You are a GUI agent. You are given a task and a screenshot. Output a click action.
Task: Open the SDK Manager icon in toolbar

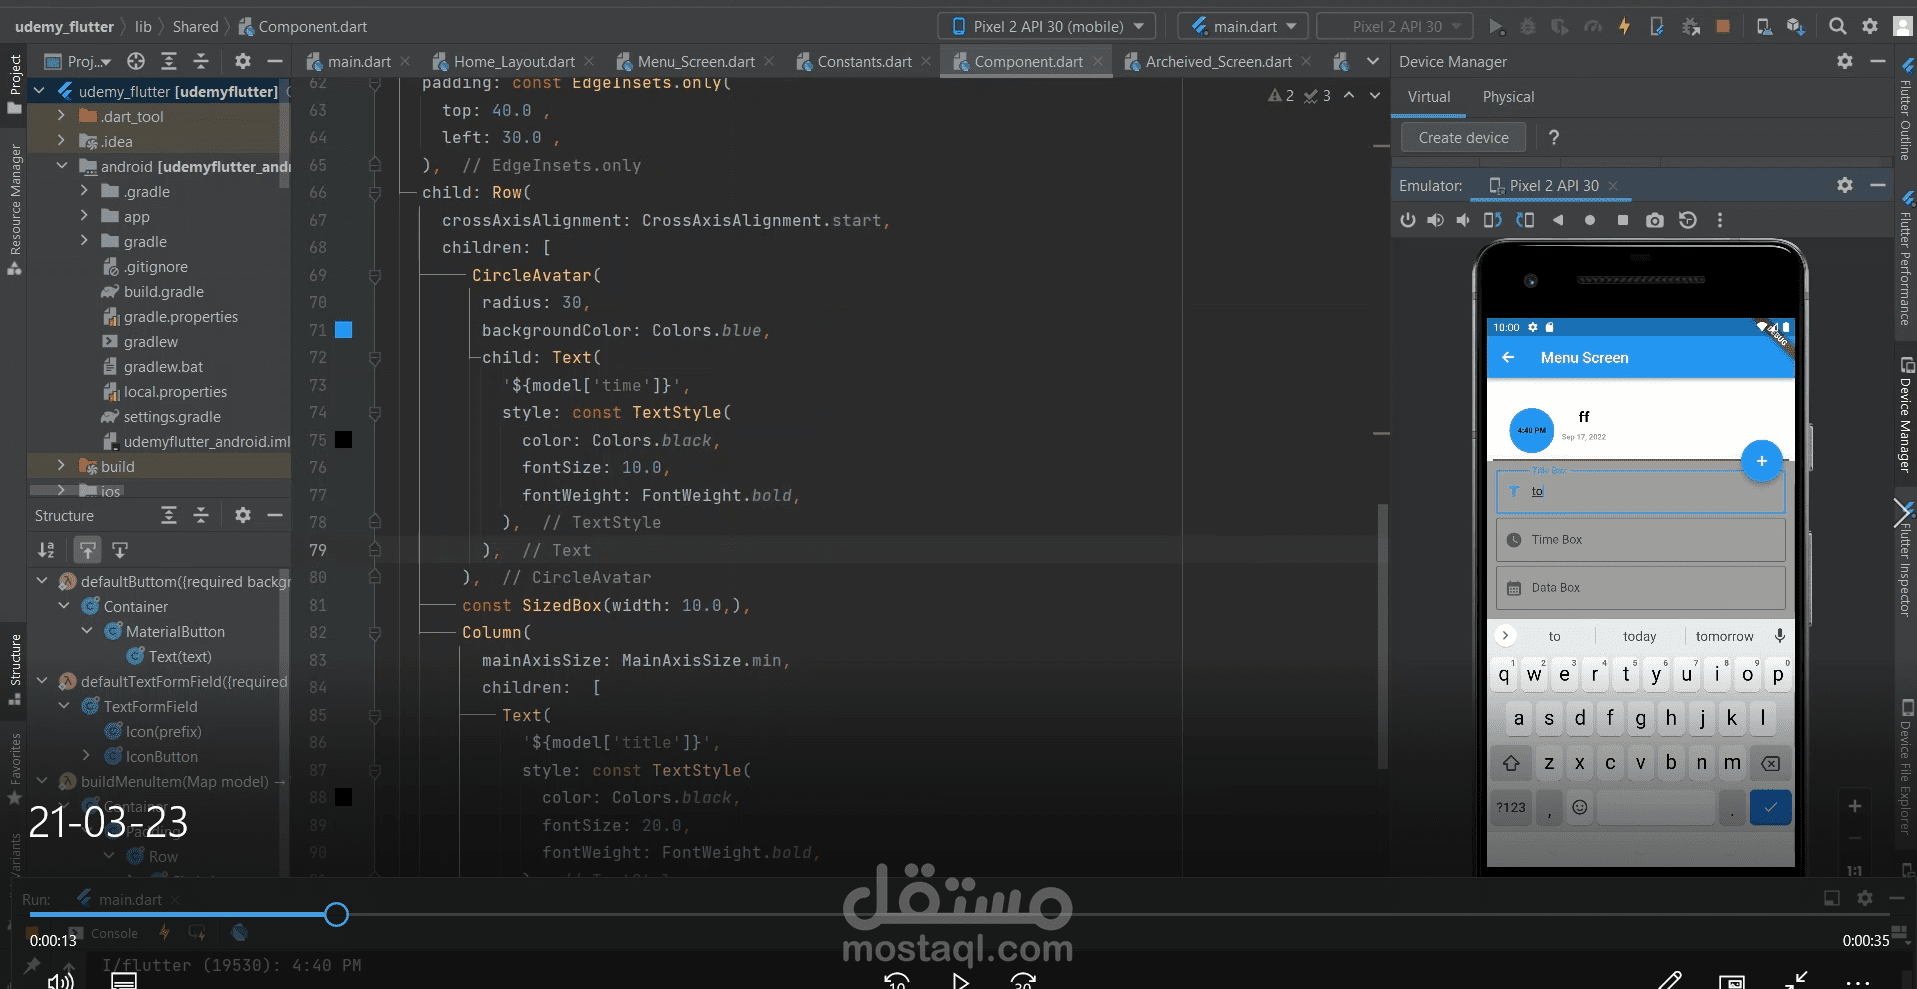(1796, 27)
